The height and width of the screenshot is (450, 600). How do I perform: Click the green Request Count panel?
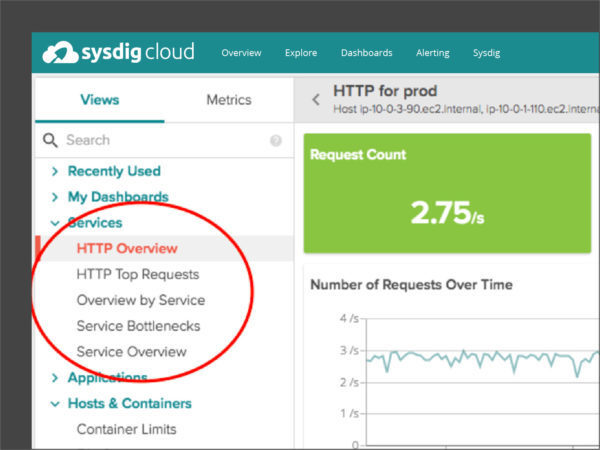(x=447, y=193)
